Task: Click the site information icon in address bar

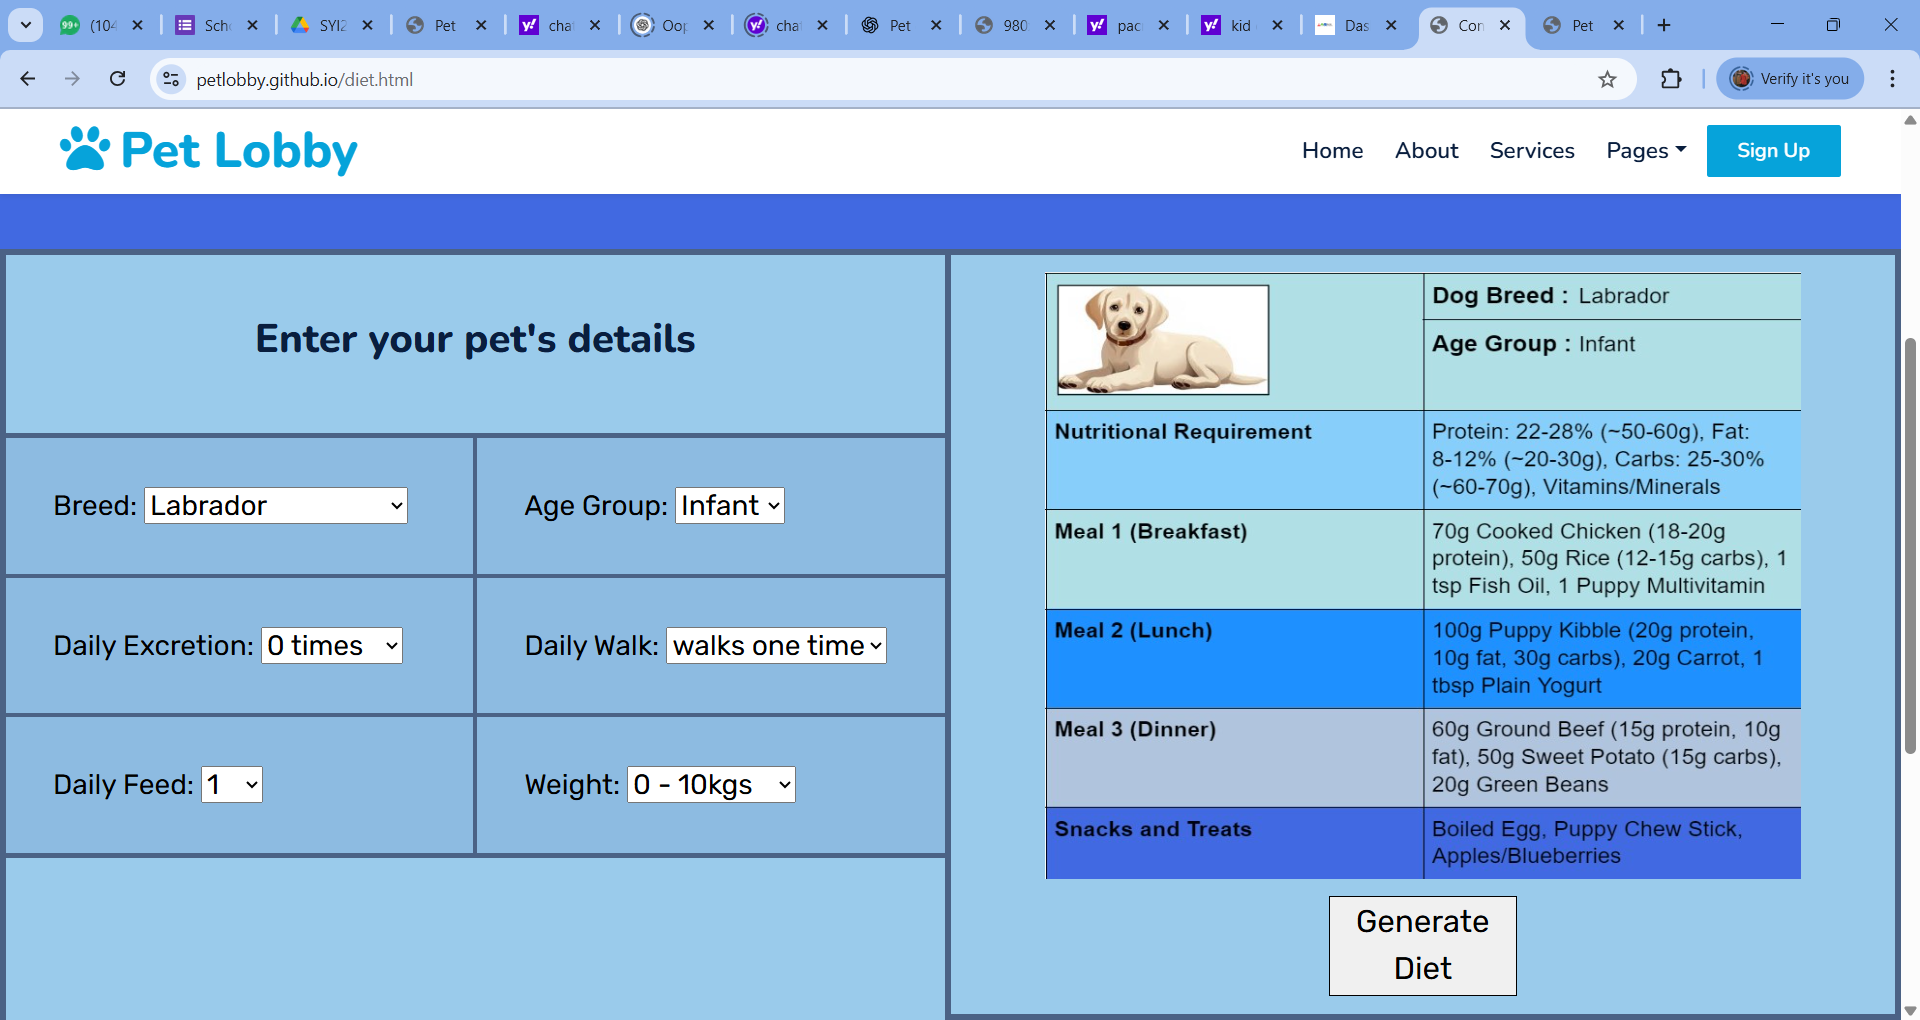Action: pos(171,79)
